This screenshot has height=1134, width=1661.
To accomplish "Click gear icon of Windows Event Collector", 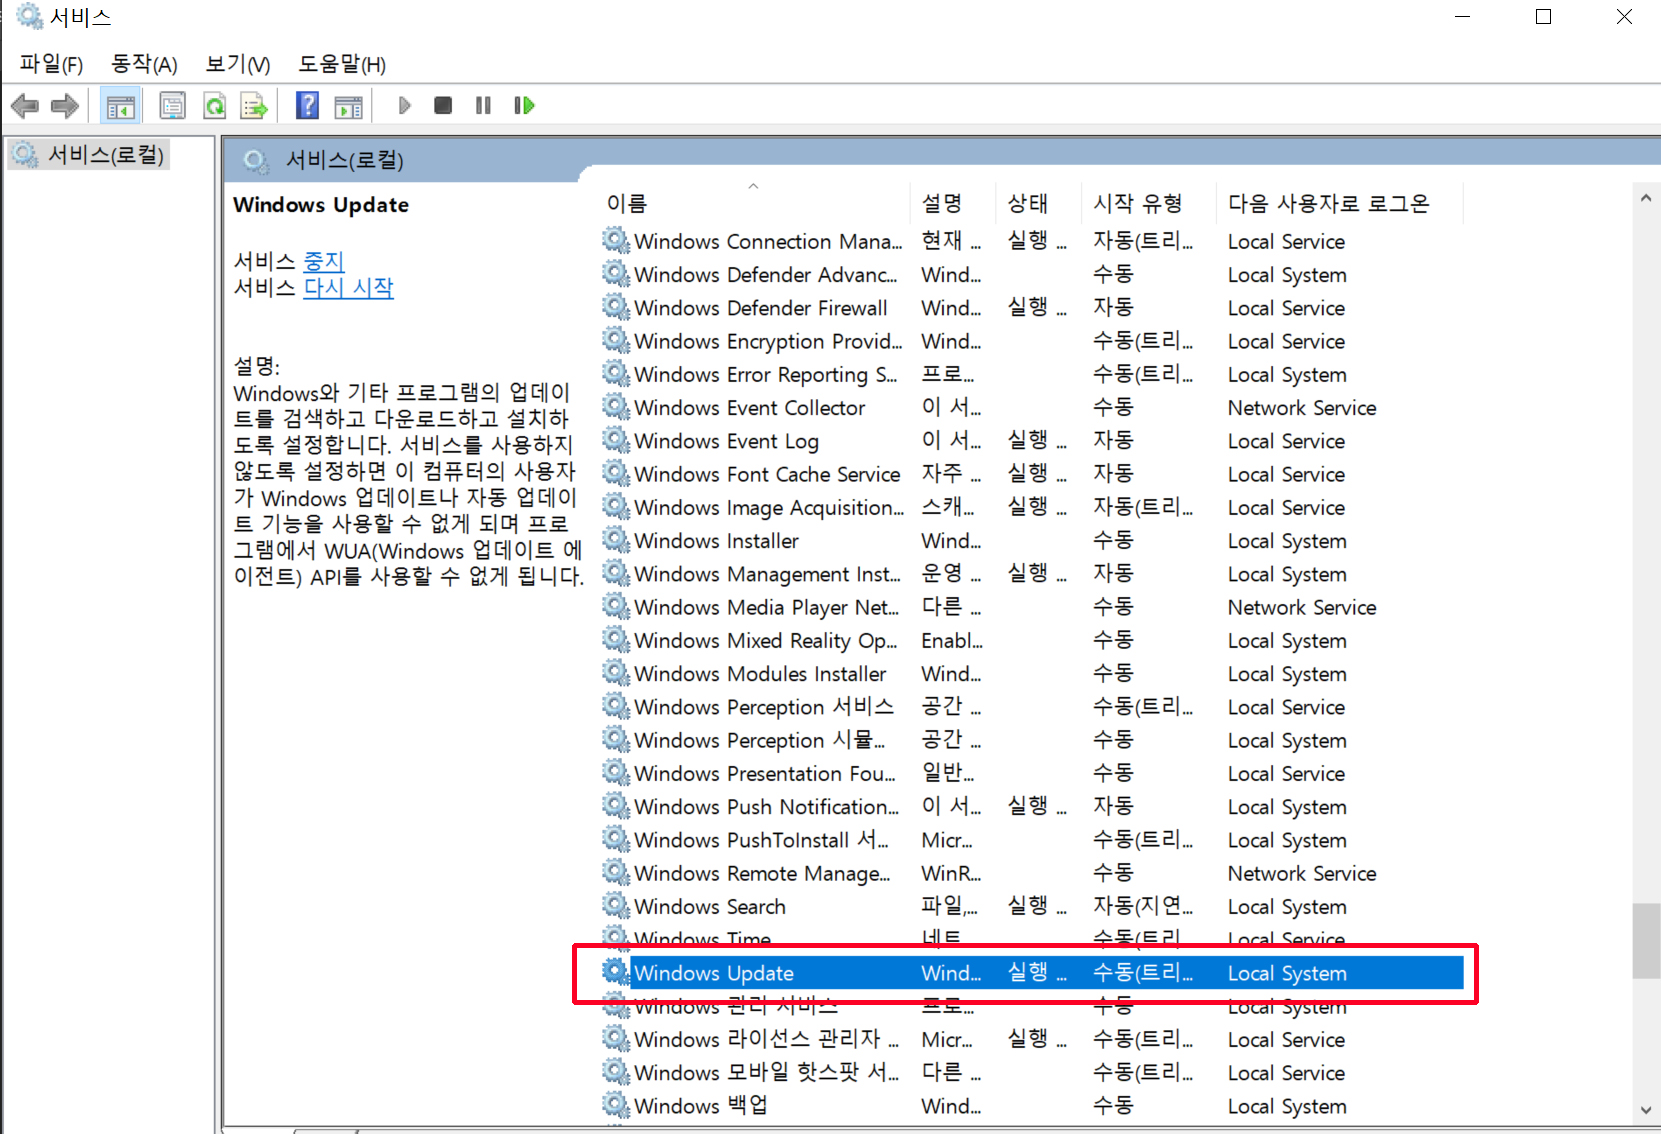I will [616, 407].
